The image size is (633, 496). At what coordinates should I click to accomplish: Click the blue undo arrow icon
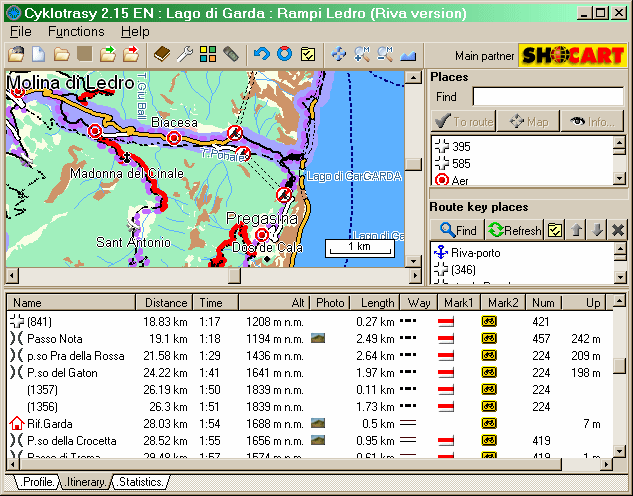[x=262, y=54]
